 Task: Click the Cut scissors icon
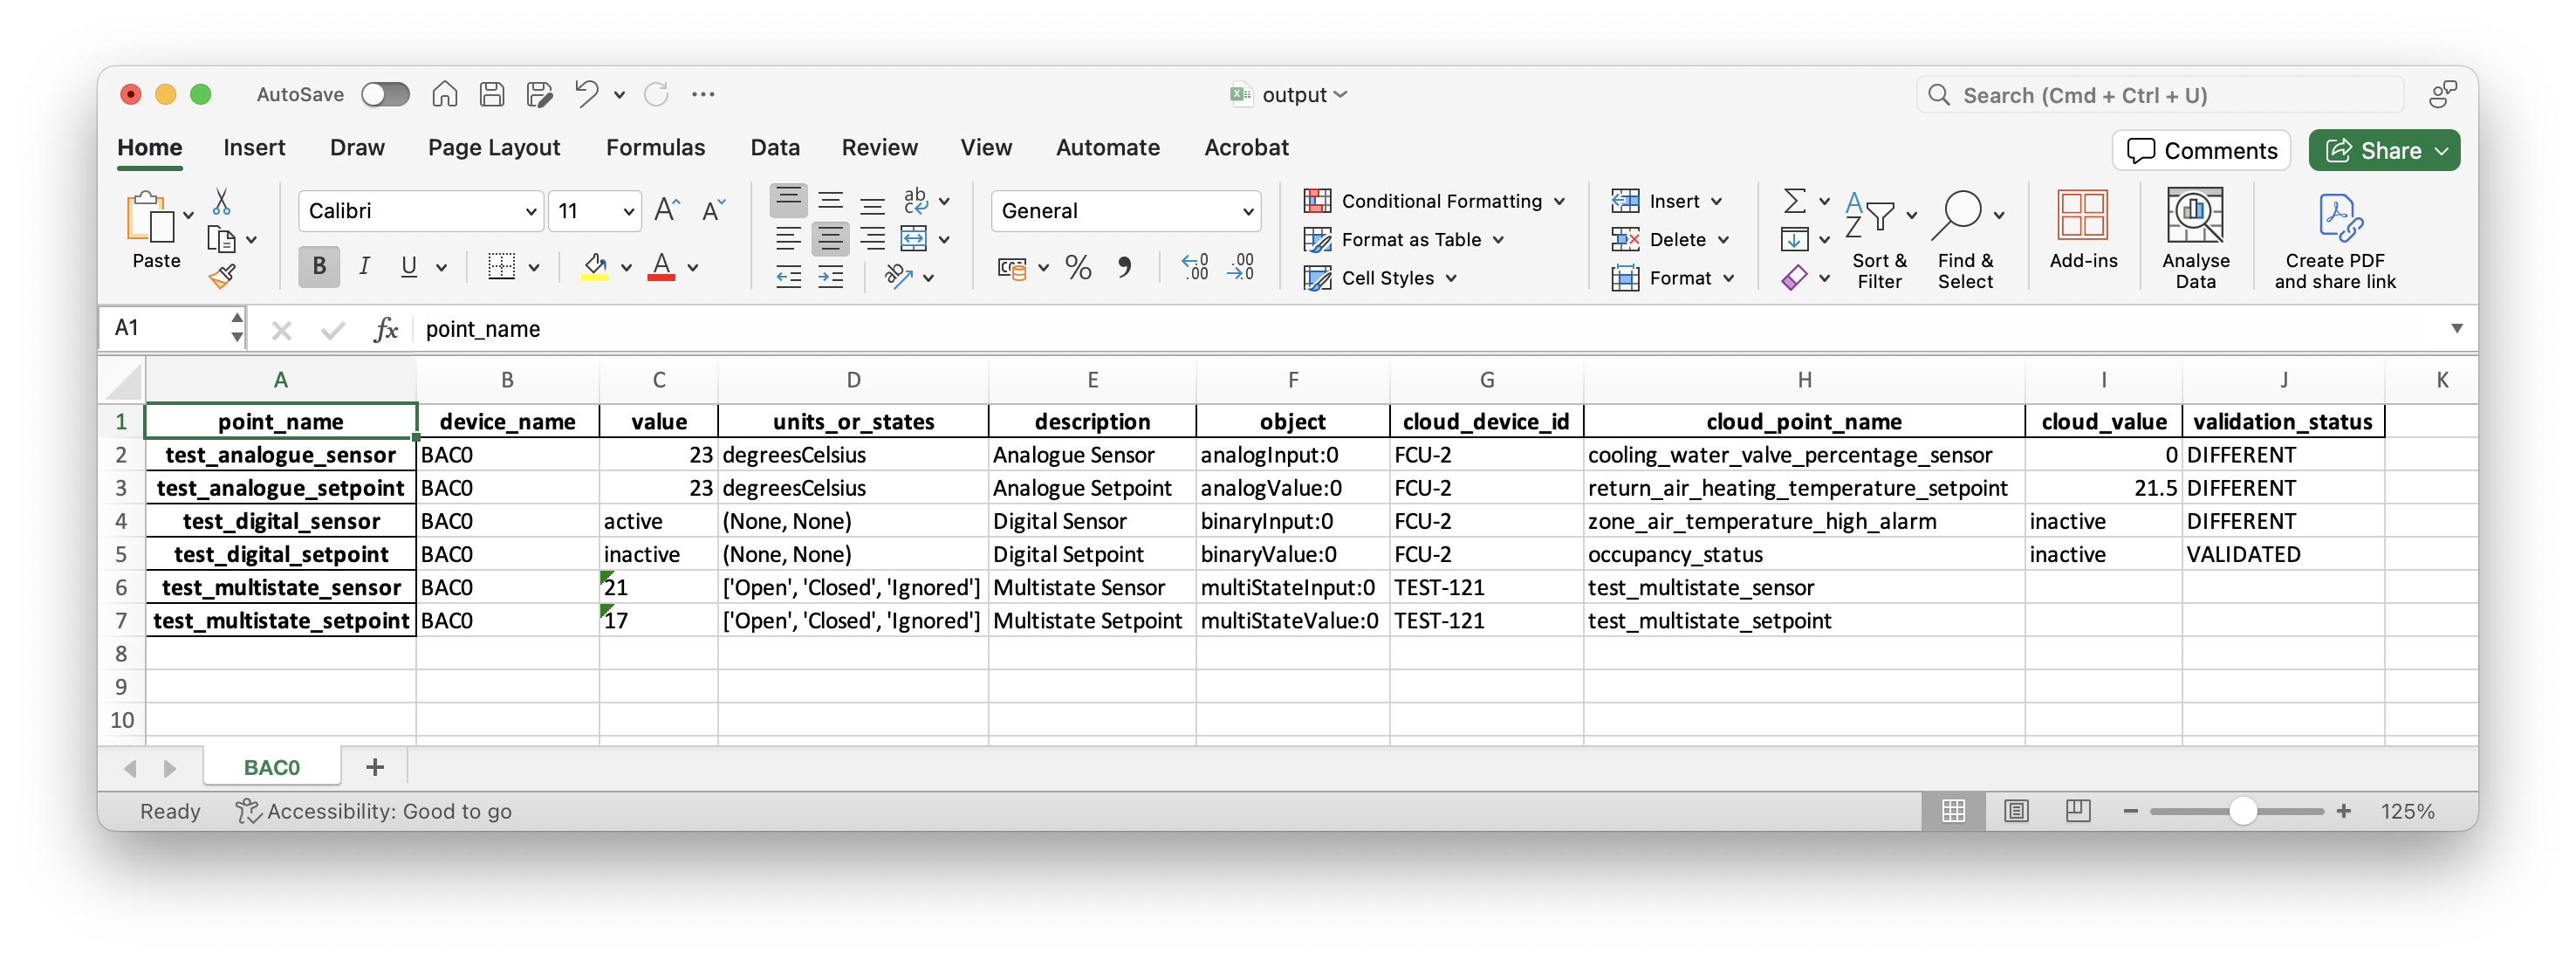click(x=221, y=202)
